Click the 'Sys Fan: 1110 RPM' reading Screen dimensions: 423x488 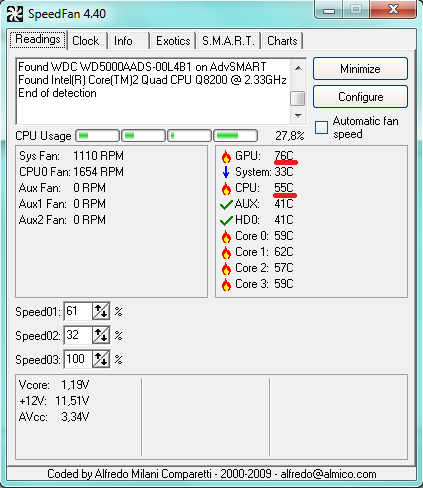tap(71, 156)
